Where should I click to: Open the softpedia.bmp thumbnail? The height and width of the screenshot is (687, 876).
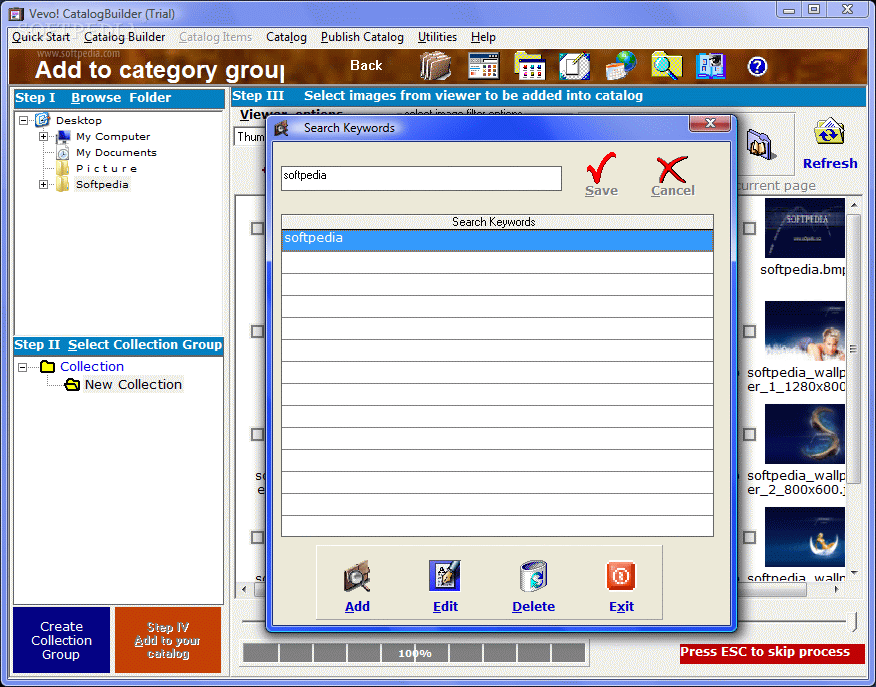pyautogui.click(x=804, y=228)
